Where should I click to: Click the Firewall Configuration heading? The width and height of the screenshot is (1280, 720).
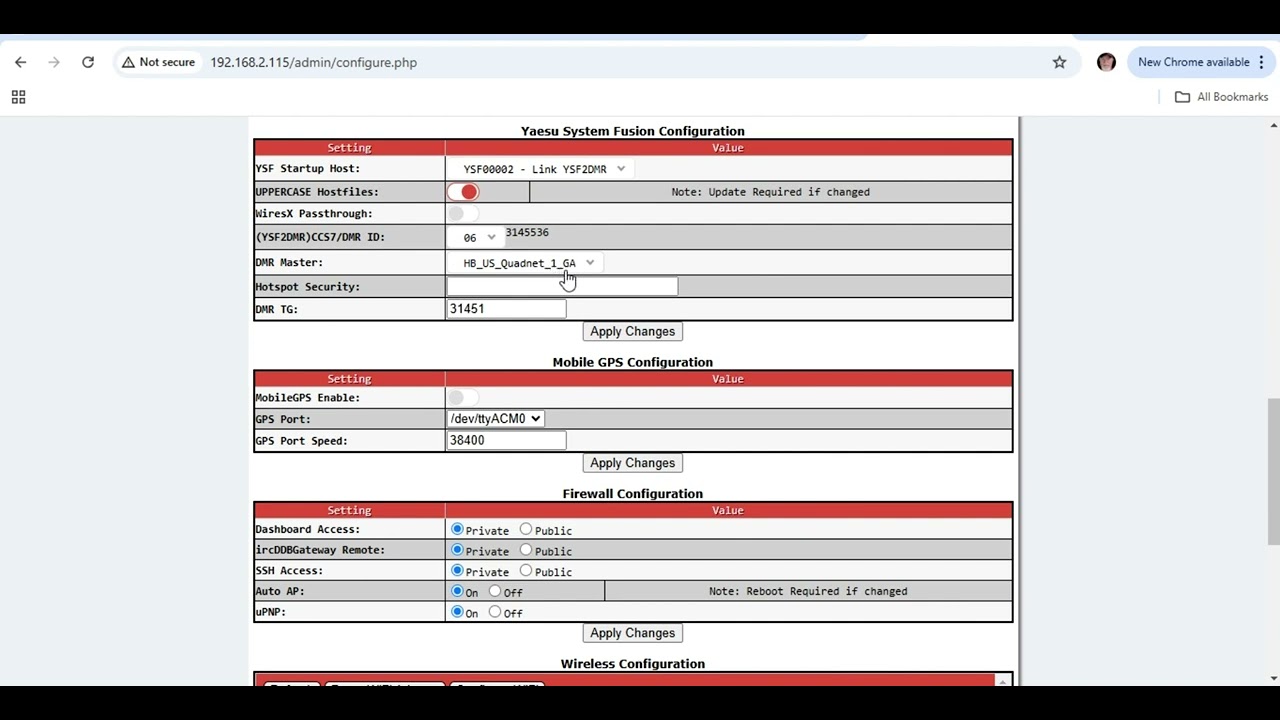click(632, 494)
